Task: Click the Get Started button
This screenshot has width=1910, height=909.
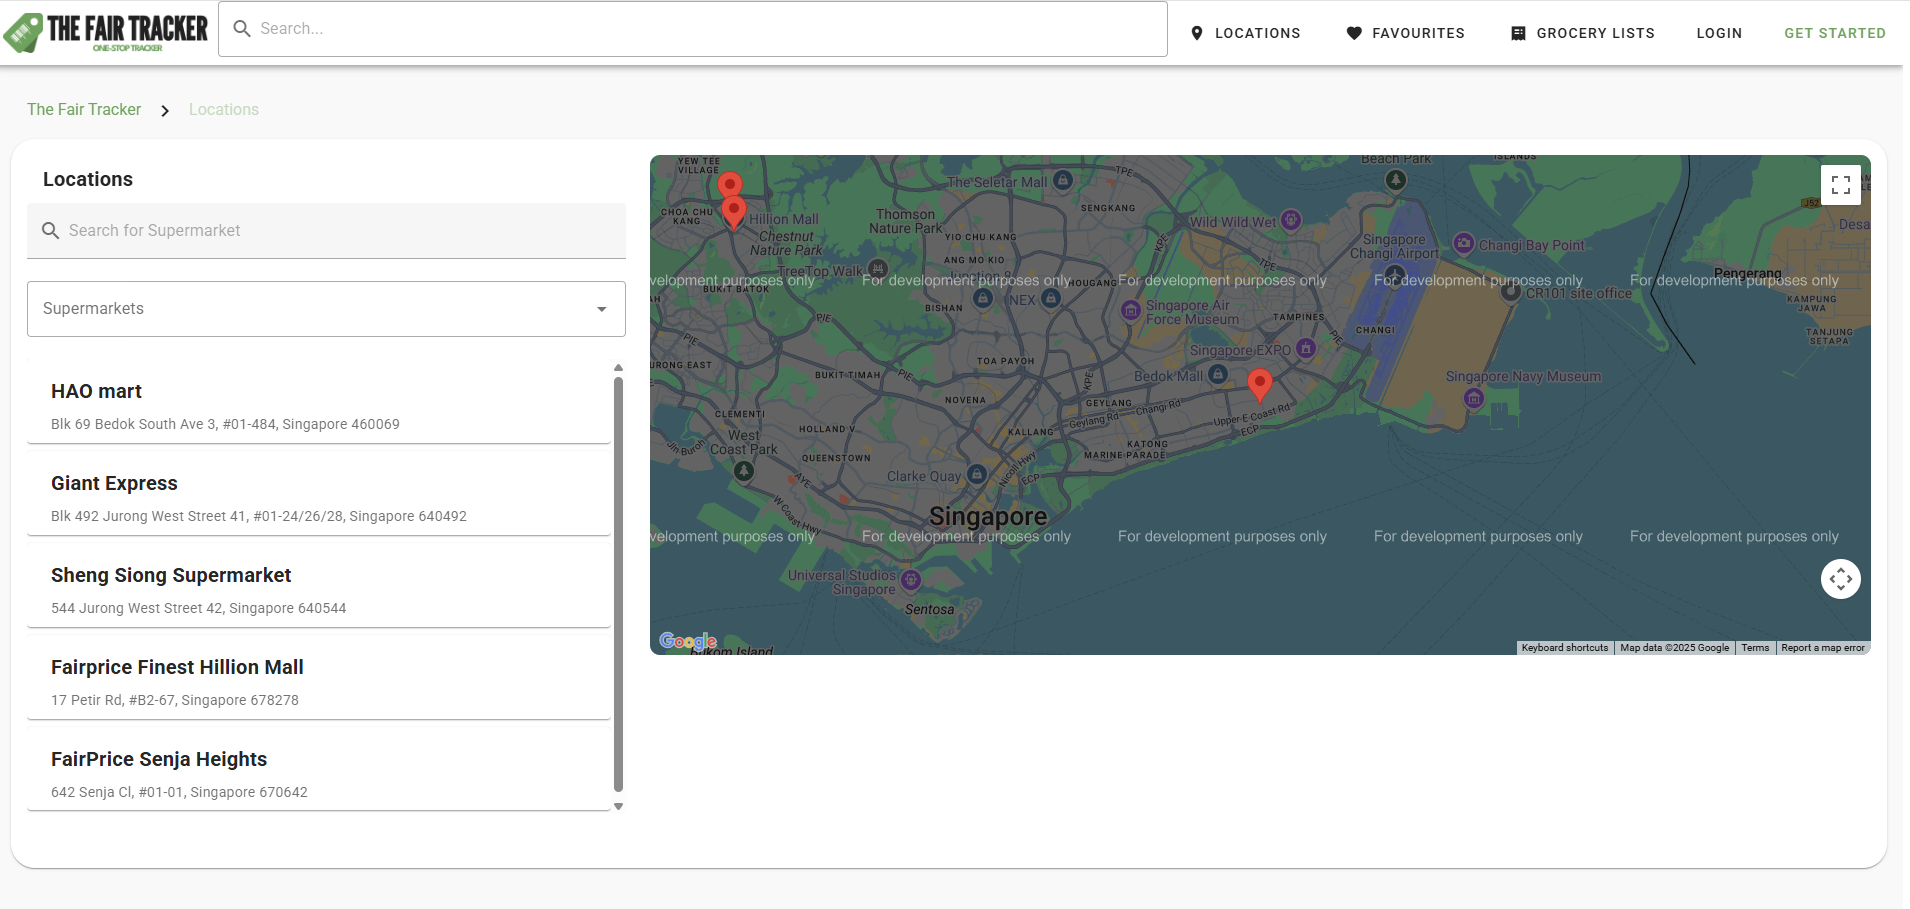Action: click(1835, 33)
